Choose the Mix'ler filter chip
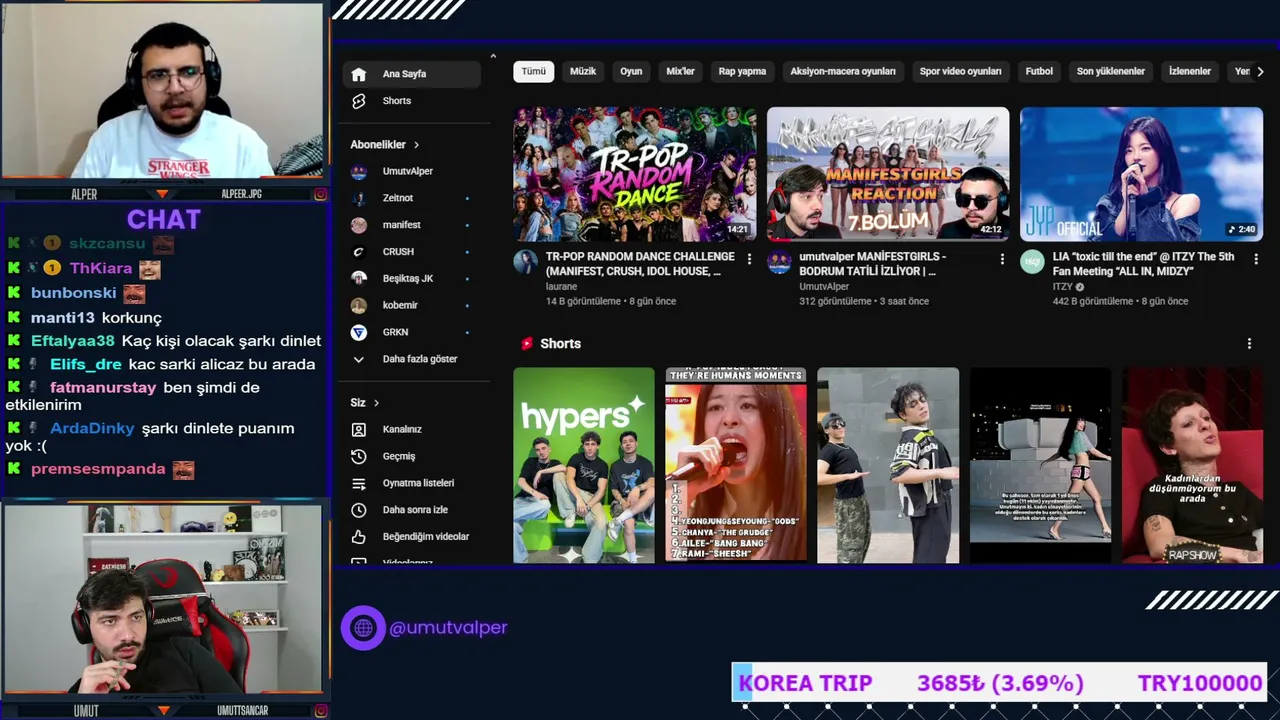 click(680, 72)
